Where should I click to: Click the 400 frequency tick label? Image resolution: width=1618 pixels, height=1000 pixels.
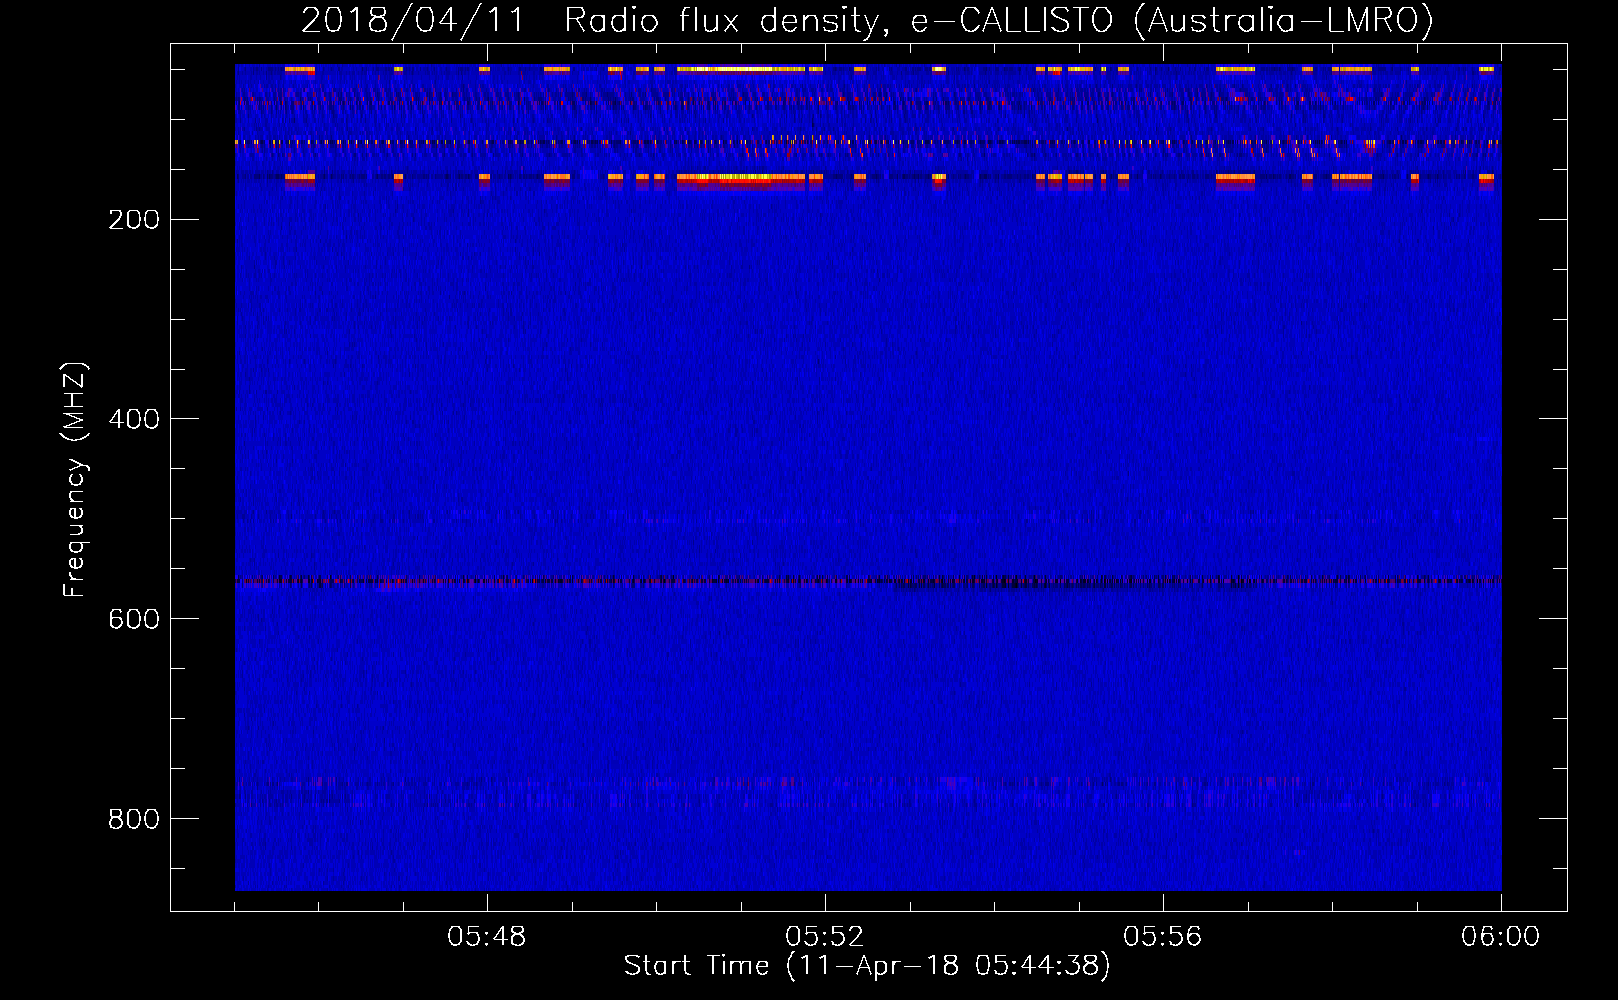click(134, 419)
